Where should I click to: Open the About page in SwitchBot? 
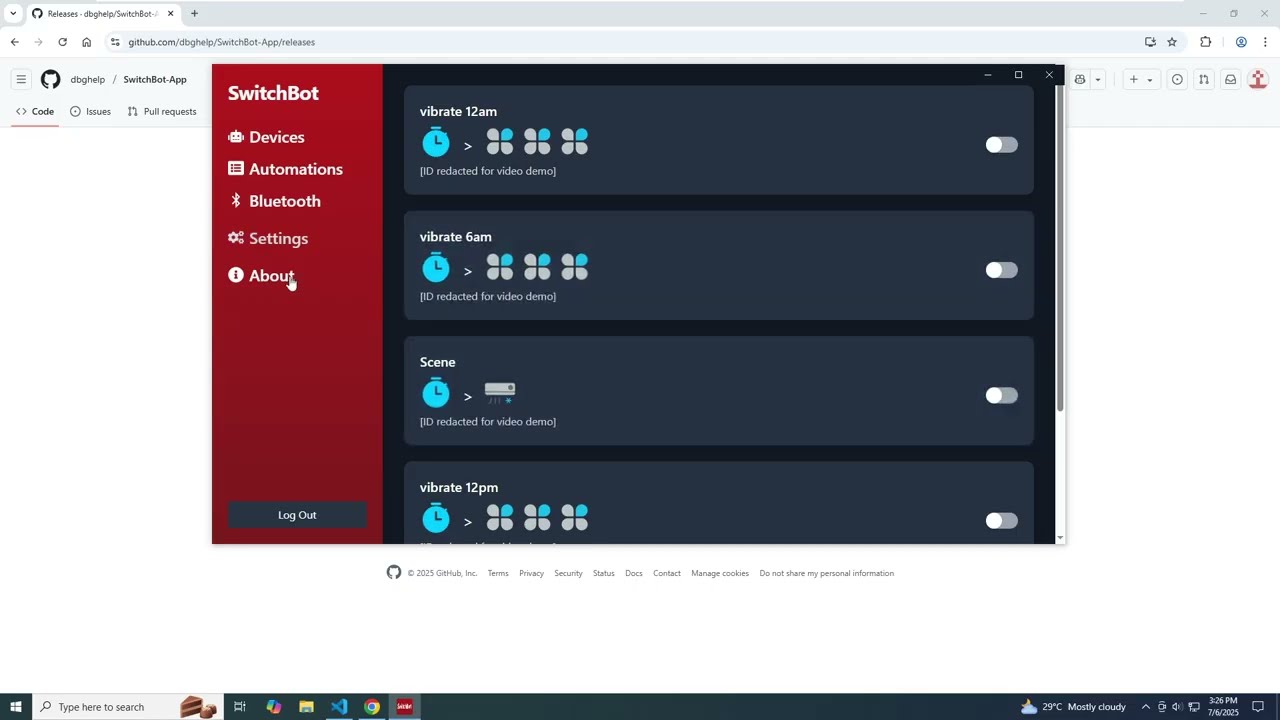261,275
